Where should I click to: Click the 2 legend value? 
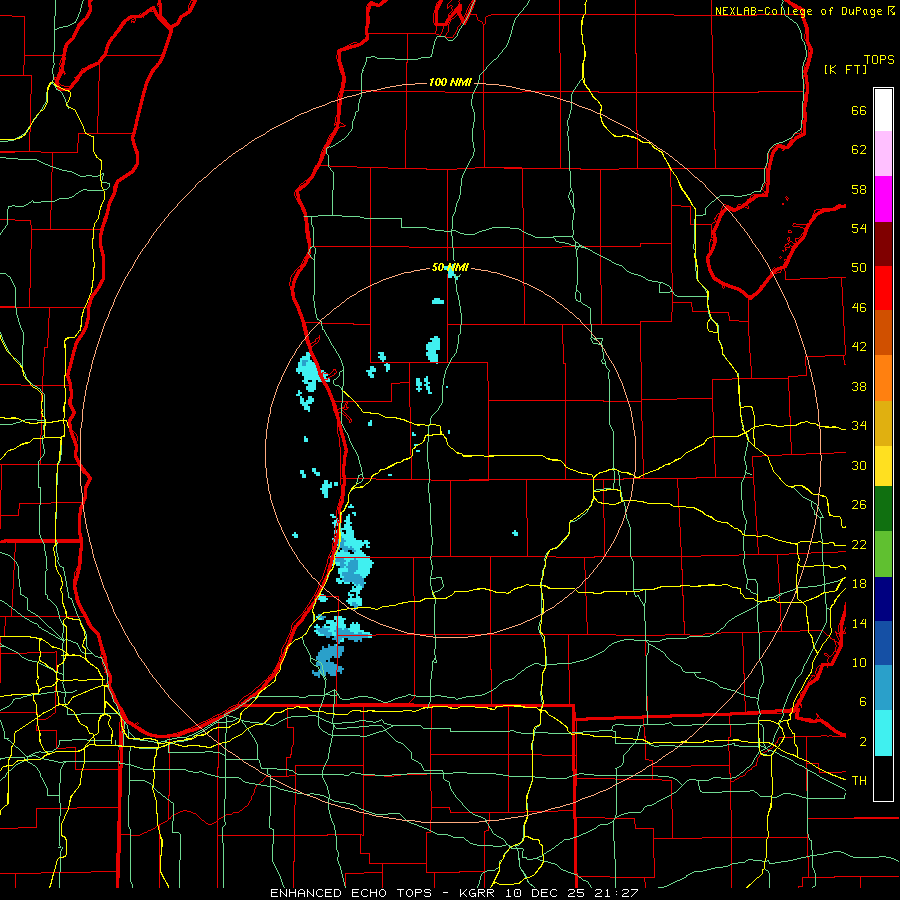(862, 742)
